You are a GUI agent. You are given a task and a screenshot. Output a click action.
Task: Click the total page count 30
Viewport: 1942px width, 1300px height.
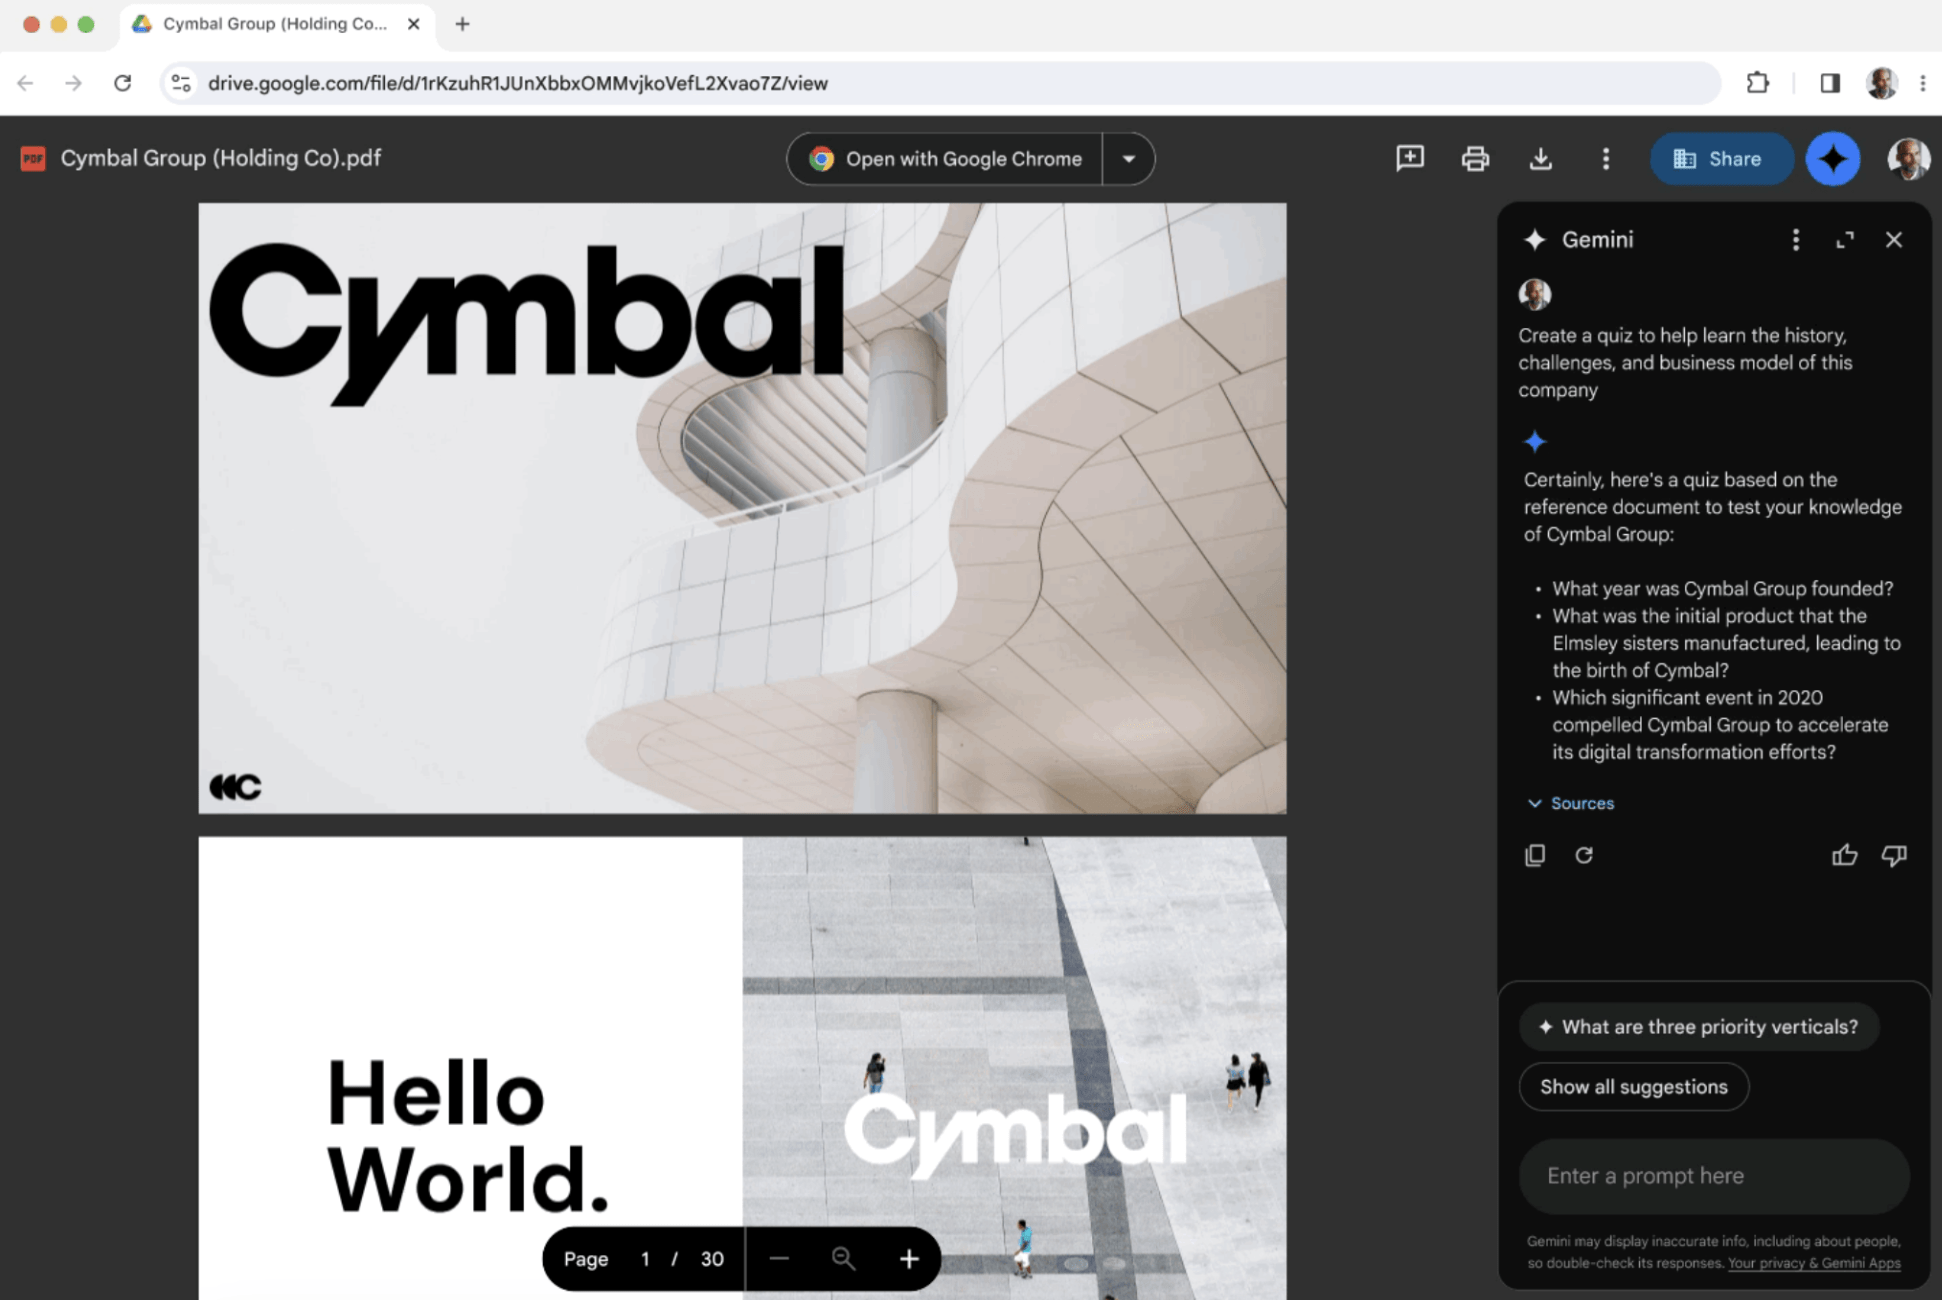[712, 1258]
